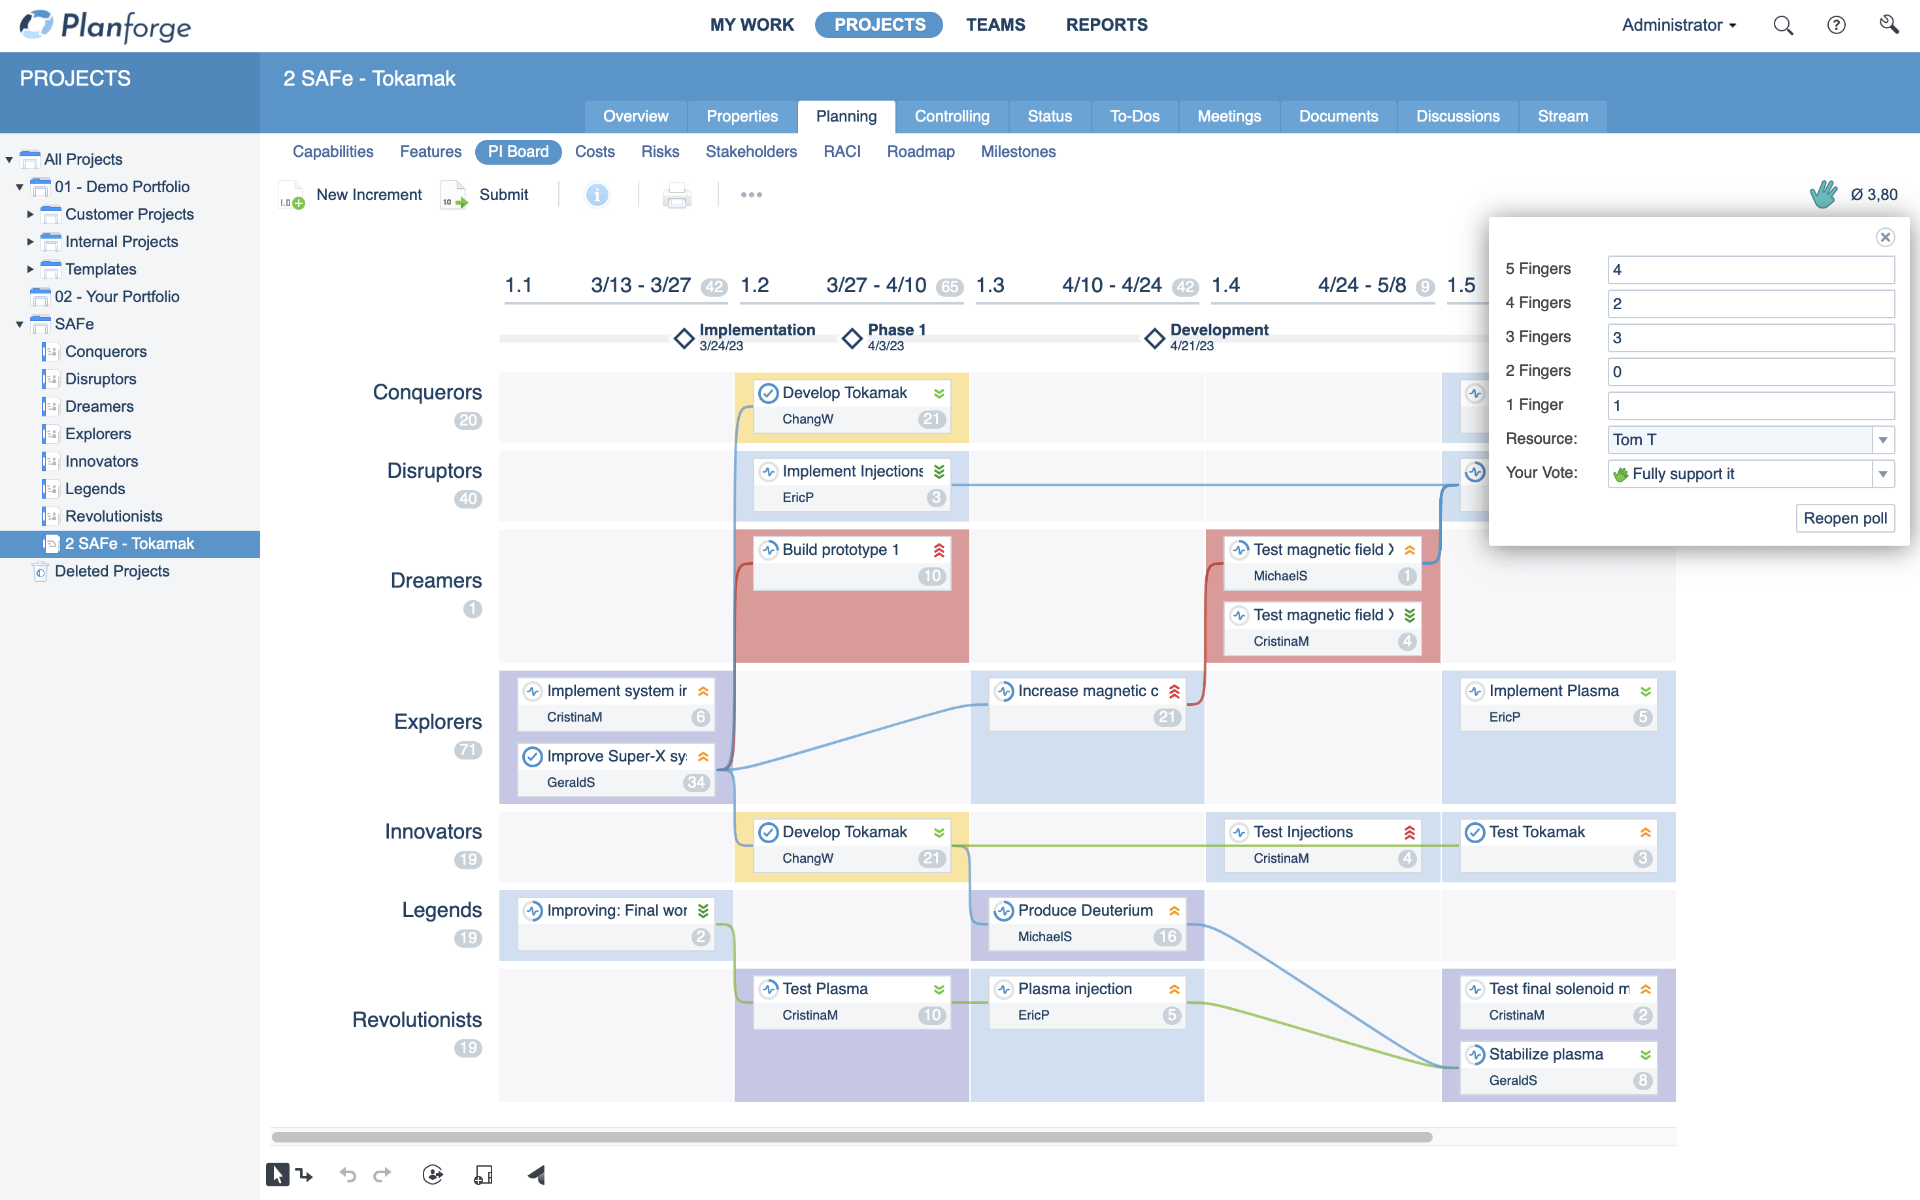Close the confidence vote popup
Image resolution: width=1920 pixels, height=1200 pixels.
pyautogui.click(x=1885, y=237)
